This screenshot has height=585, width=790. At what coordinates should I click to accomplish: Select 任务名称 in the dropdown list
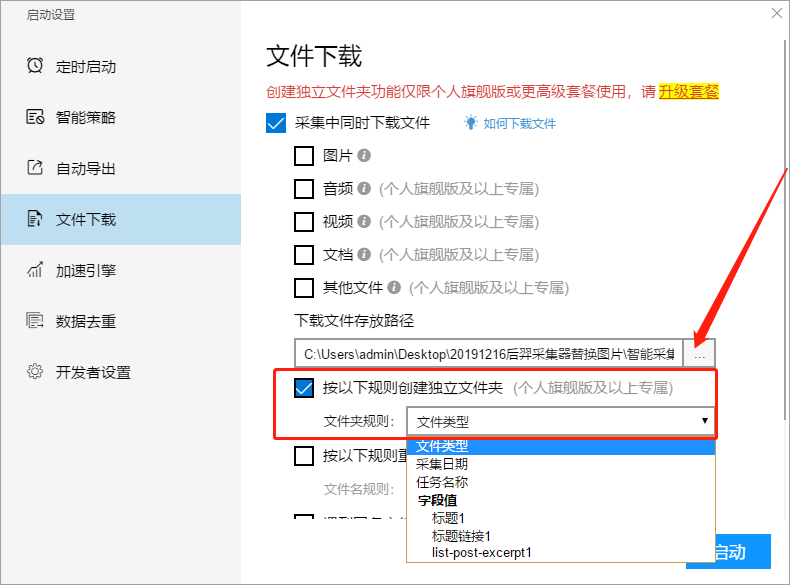click(561, 482)
